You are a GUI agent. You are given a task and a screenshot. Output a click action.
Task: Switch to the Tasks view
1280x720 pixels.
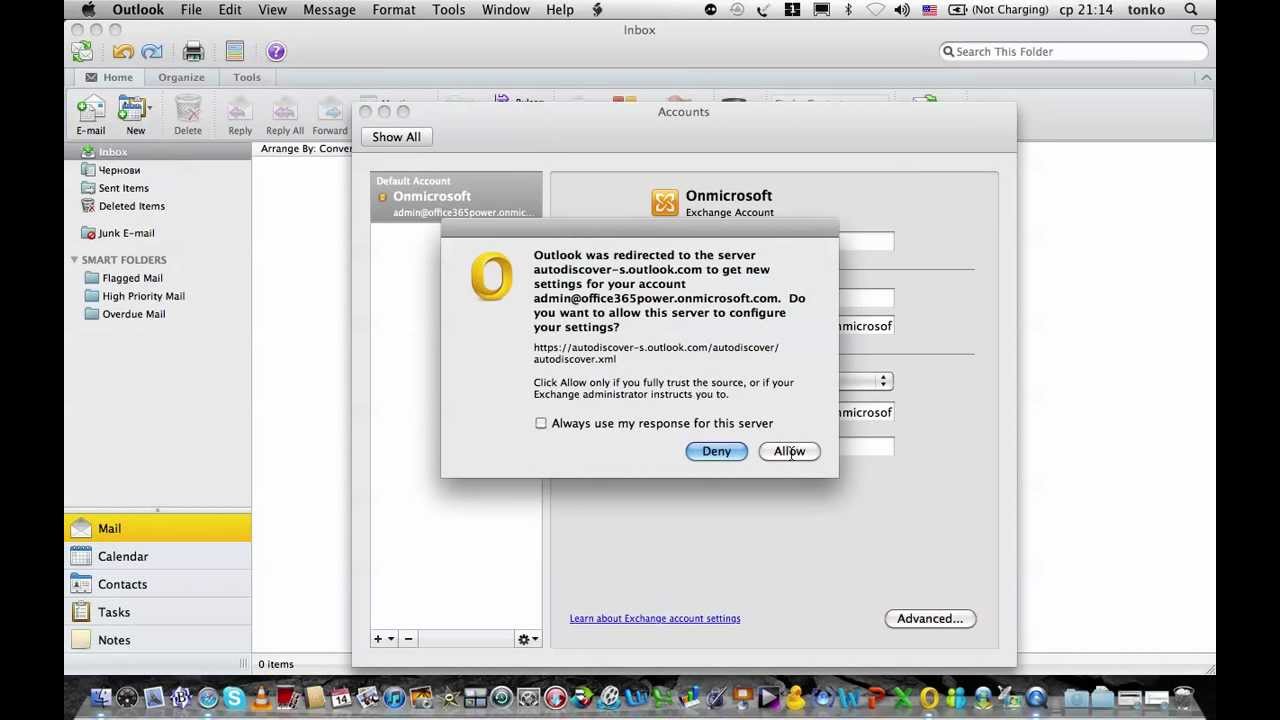point(158,612)
